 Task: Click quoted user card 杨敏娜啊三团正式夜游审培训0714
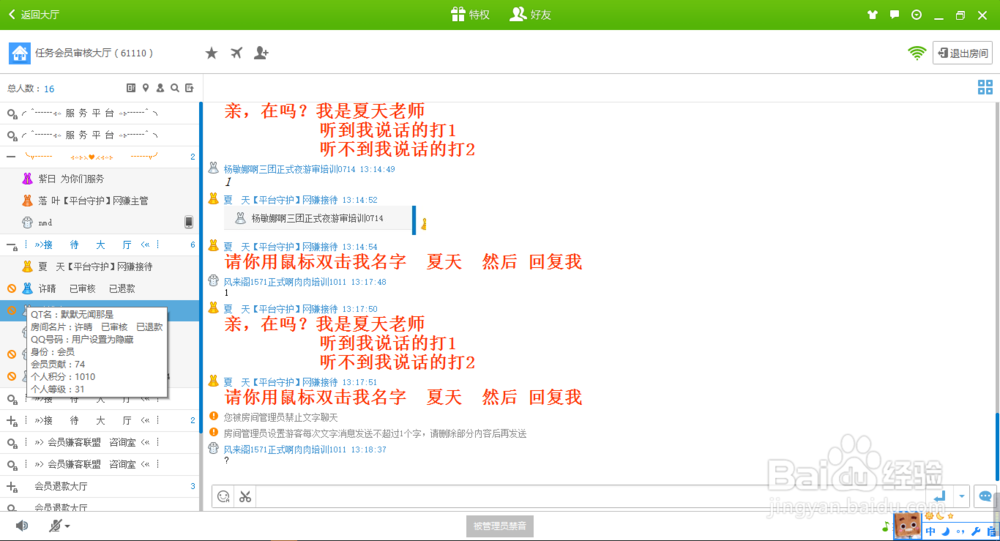[x=318, y=218]
